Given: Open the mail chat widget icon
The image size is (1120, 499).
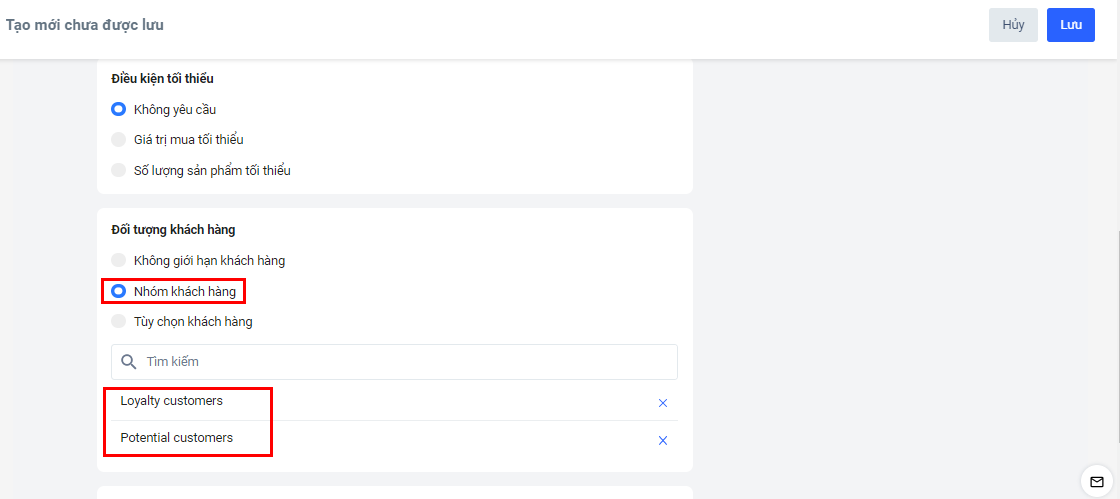Looking at the screenshot, I should click(1096, 482).
